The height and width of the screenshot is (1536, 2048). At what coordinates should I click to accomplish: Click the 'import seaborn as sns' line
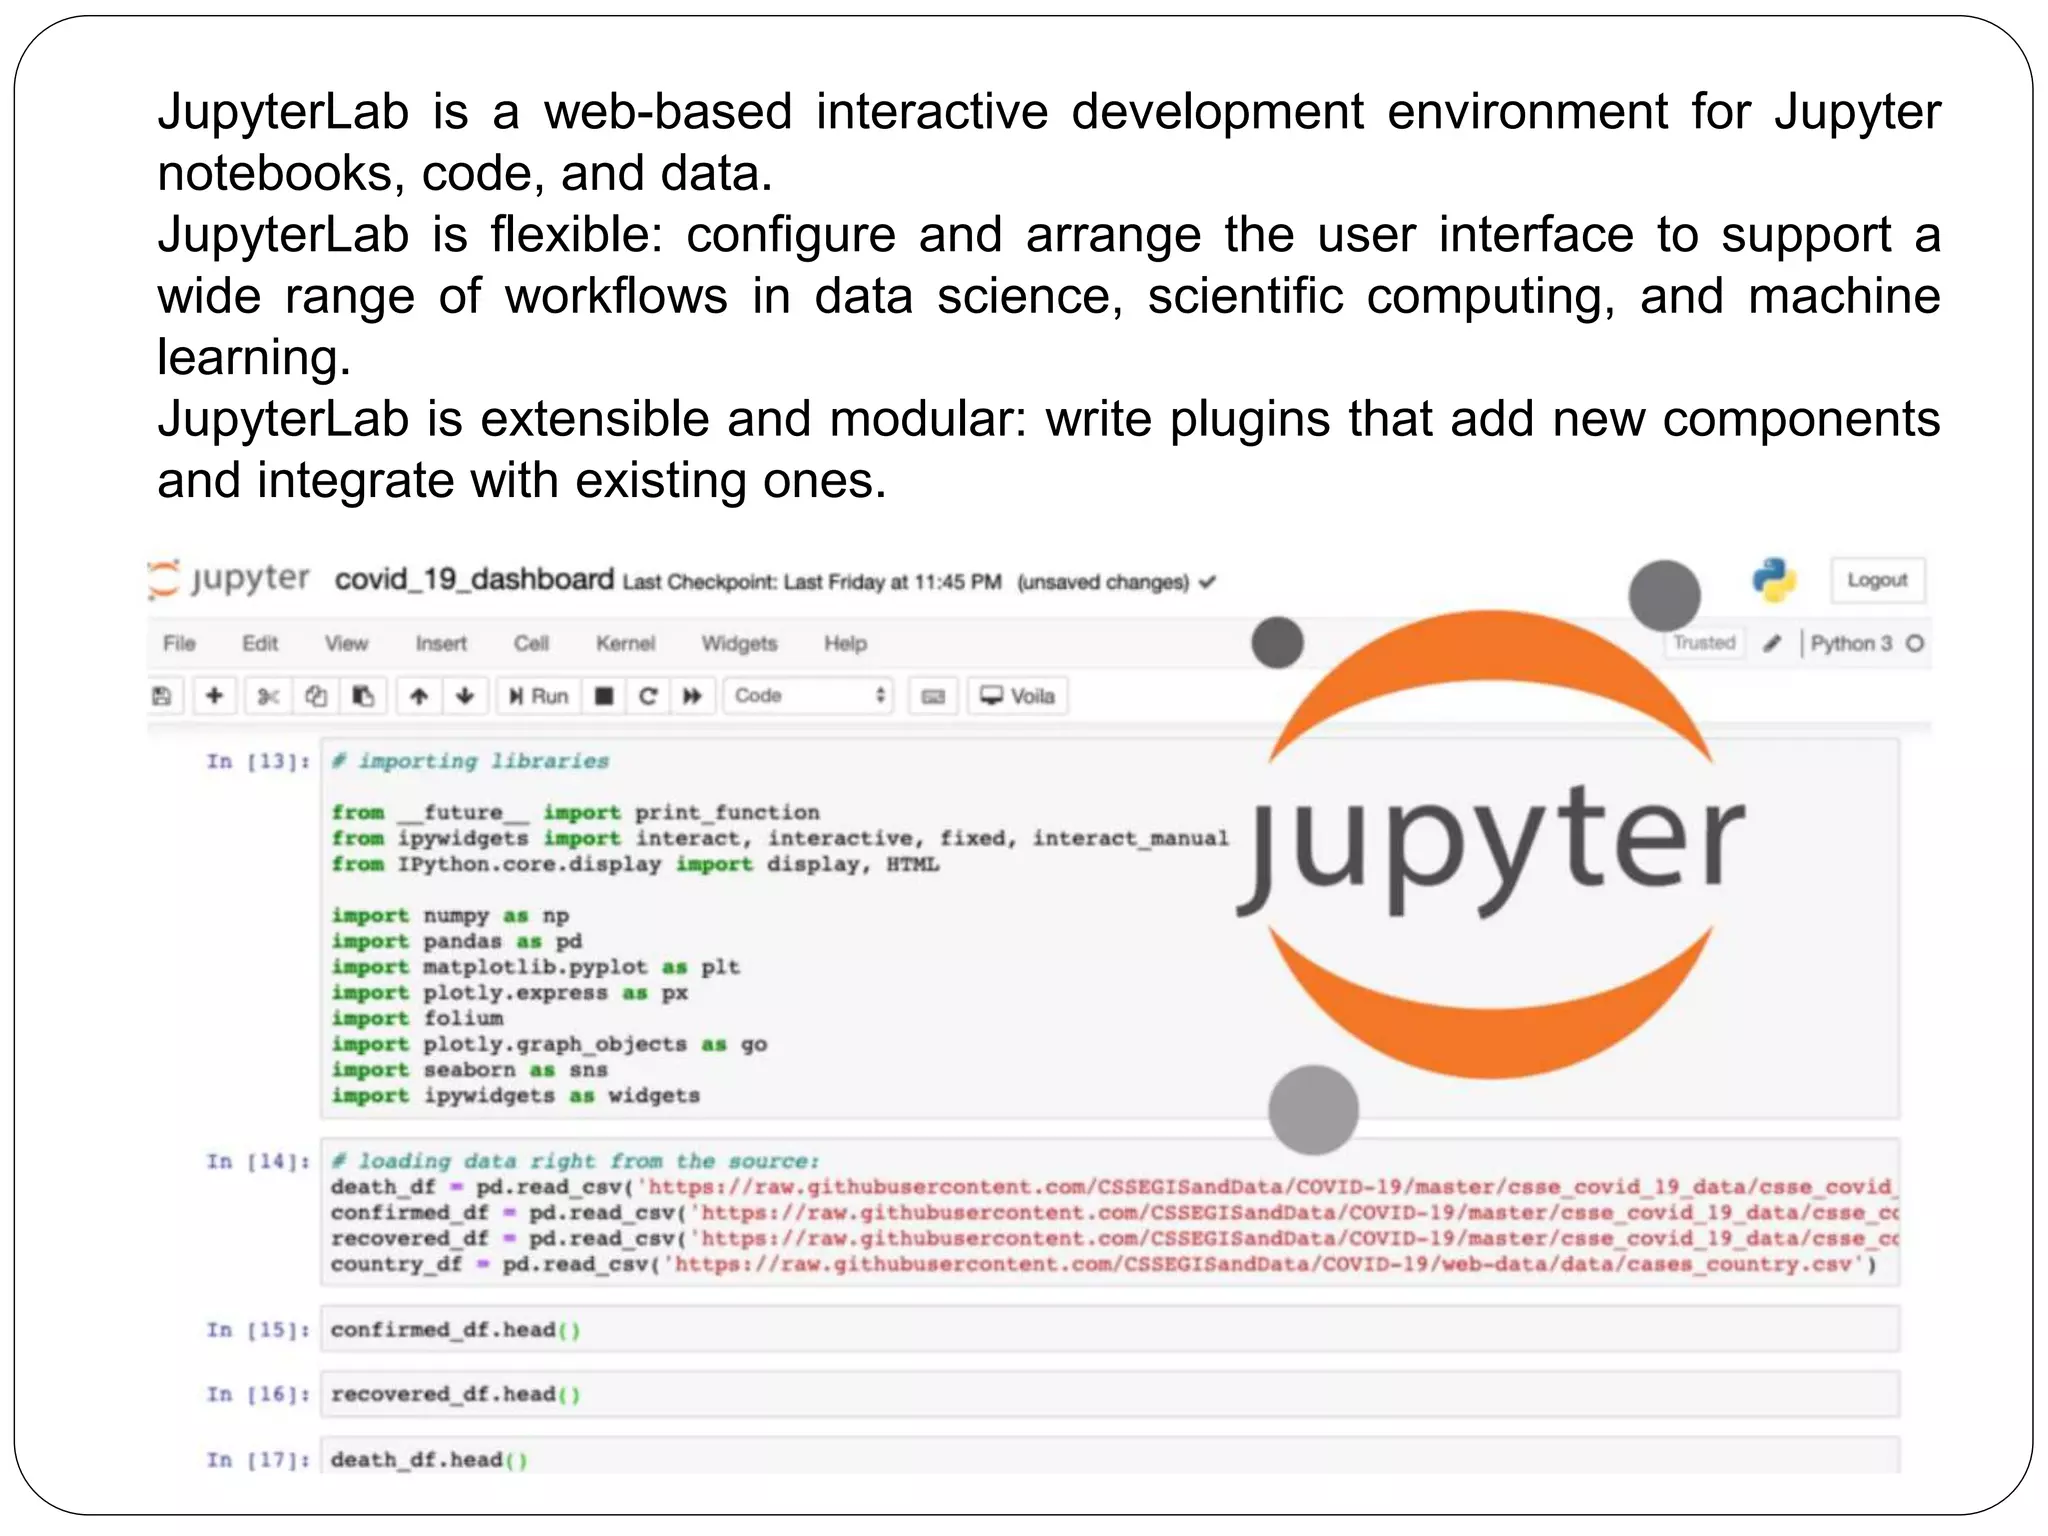click(469, 1070)
